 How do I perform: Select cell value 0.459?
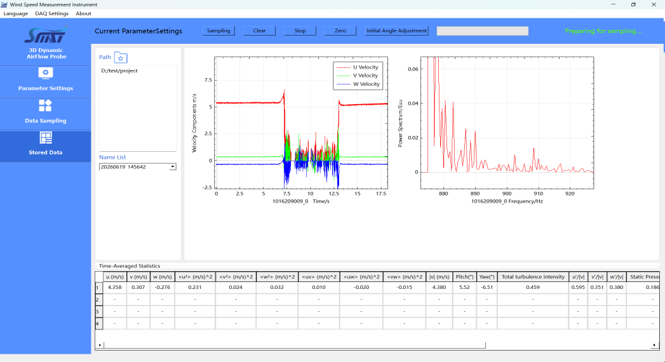click(533, 287)
